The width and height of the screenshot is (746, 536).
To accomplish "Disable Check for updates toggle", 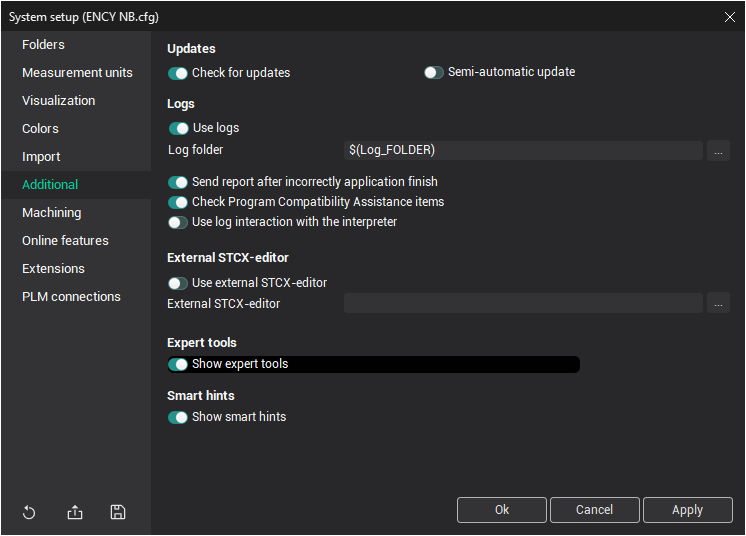I will 179,73.
